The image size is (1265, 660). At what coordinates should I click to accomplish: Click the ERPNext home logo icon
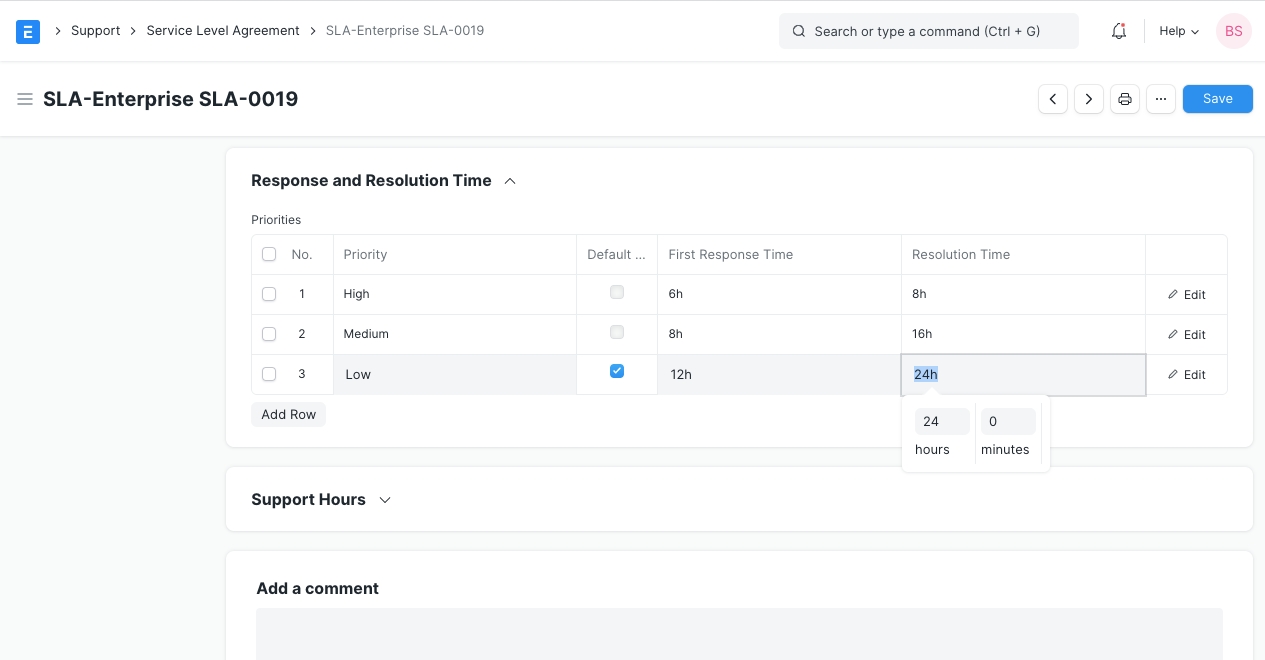(x=28, y=31)
